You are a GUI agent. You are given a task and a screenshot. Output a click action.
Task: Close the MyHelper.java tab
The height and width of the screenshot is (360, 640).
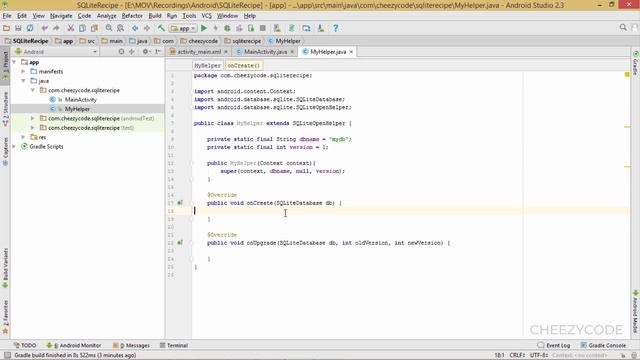pos(351,52)
